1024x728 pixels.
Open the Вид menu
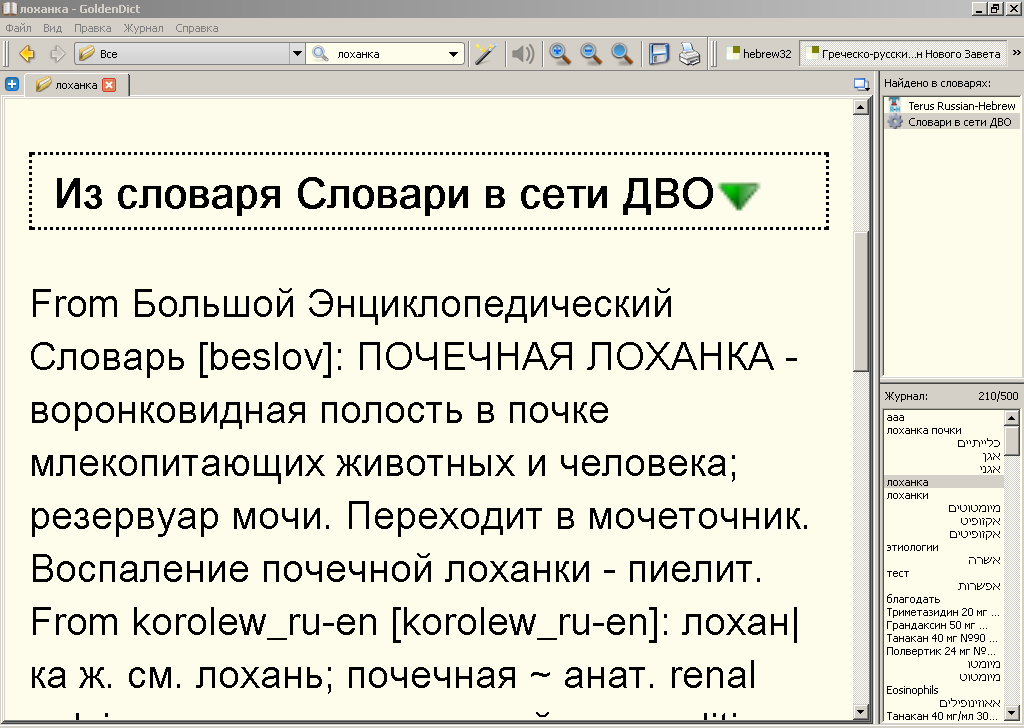click(x=52, y=28)
